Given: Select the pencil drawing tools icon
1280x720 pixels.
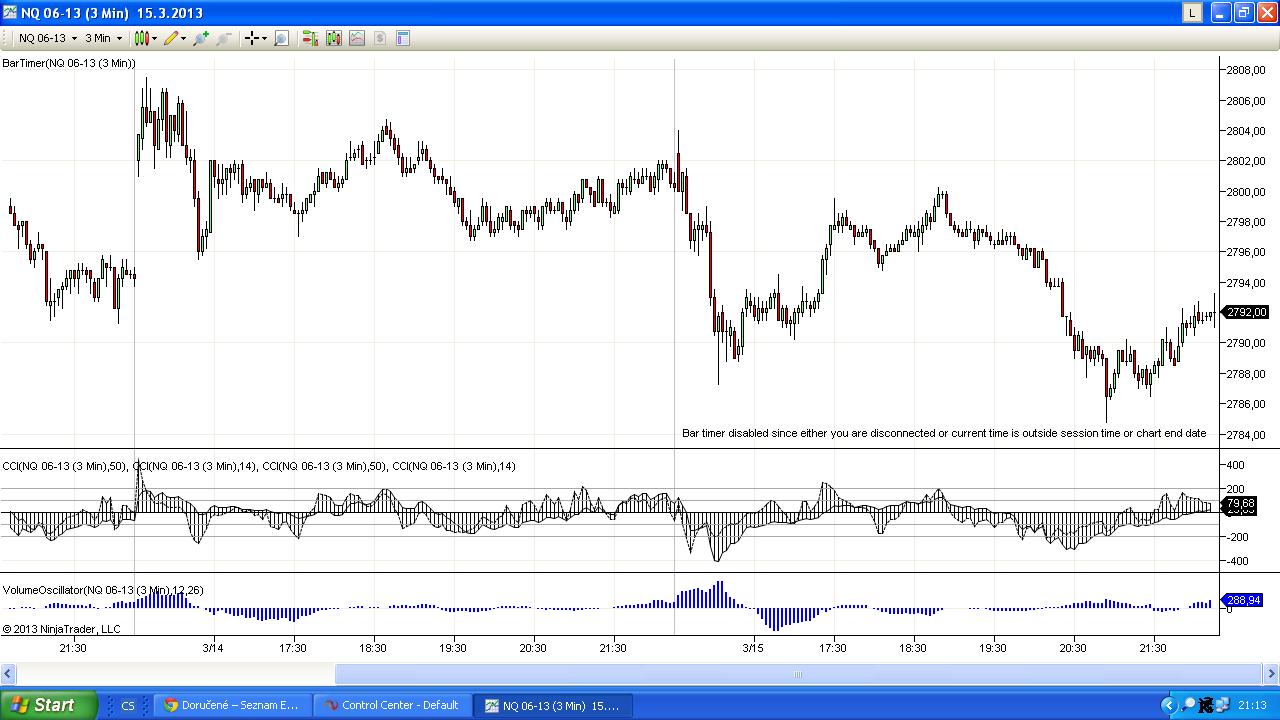Looking at the screenshot, I should [x=171, y=38].
